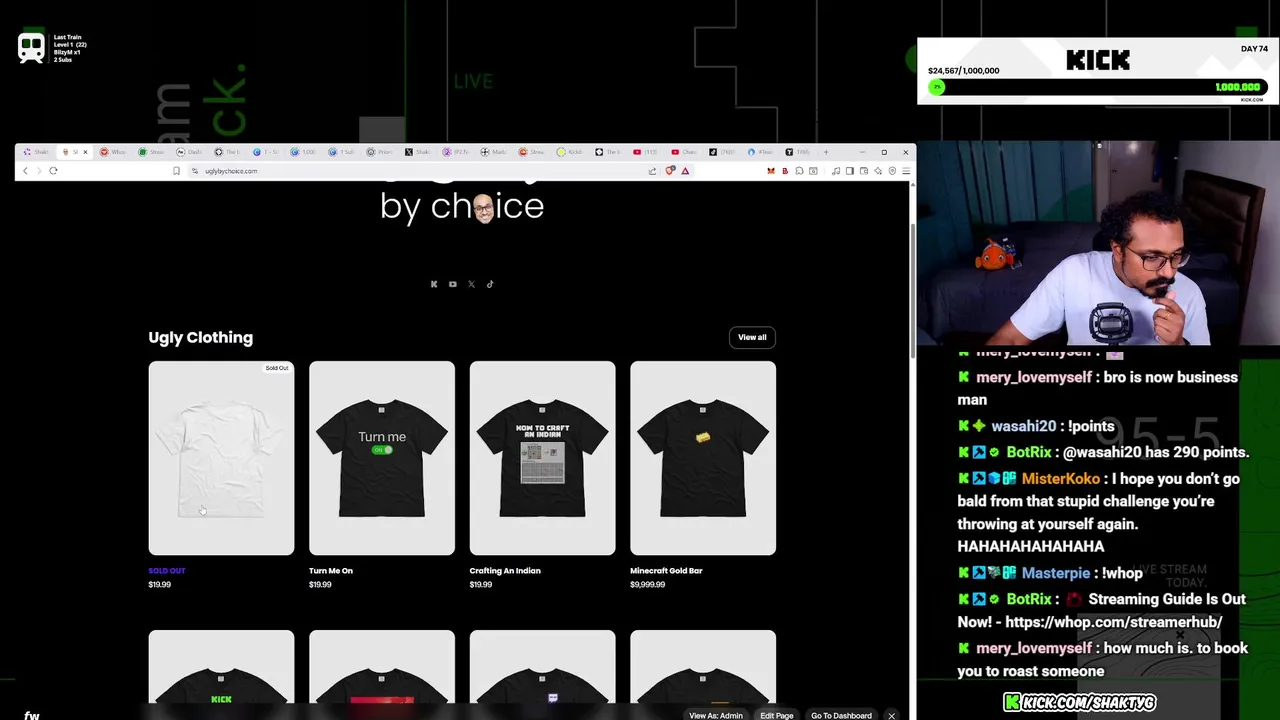Screen dimensions: 1280x720
Task: Click the Ugly Clothing heading
Action: 201,338
